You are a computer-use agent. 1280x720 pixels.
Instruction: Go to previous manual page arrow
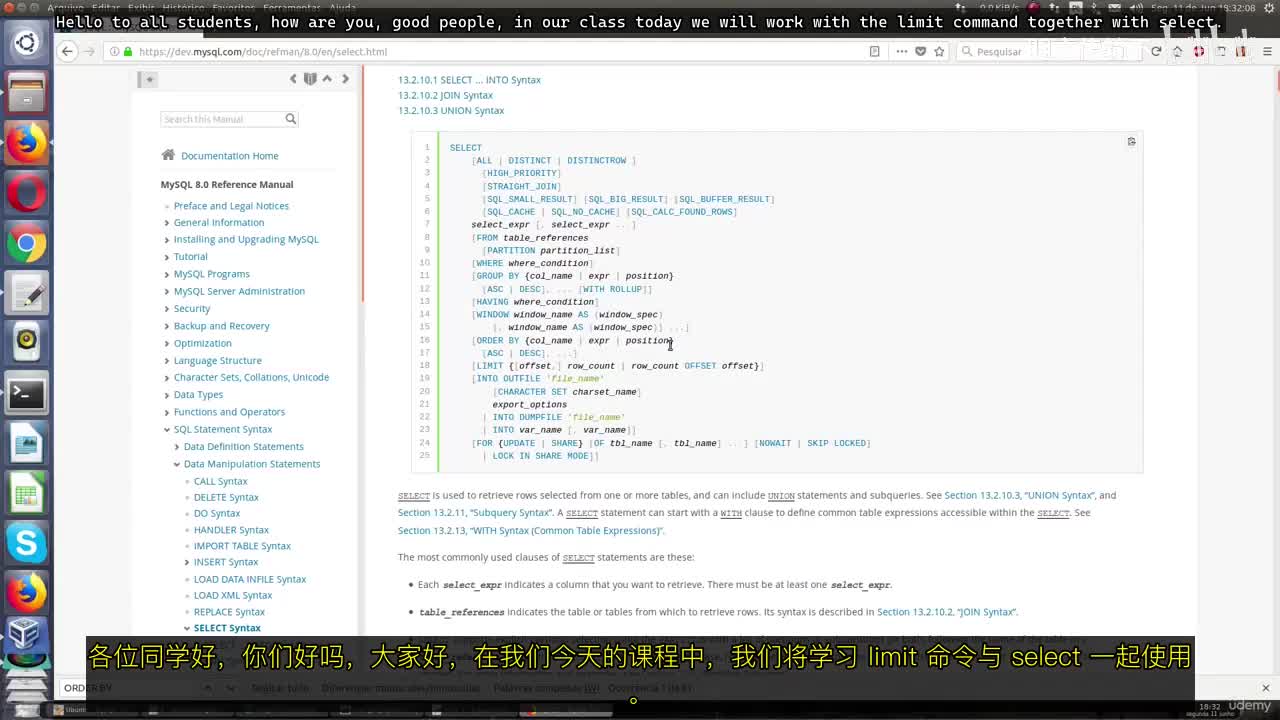point(293,79)
